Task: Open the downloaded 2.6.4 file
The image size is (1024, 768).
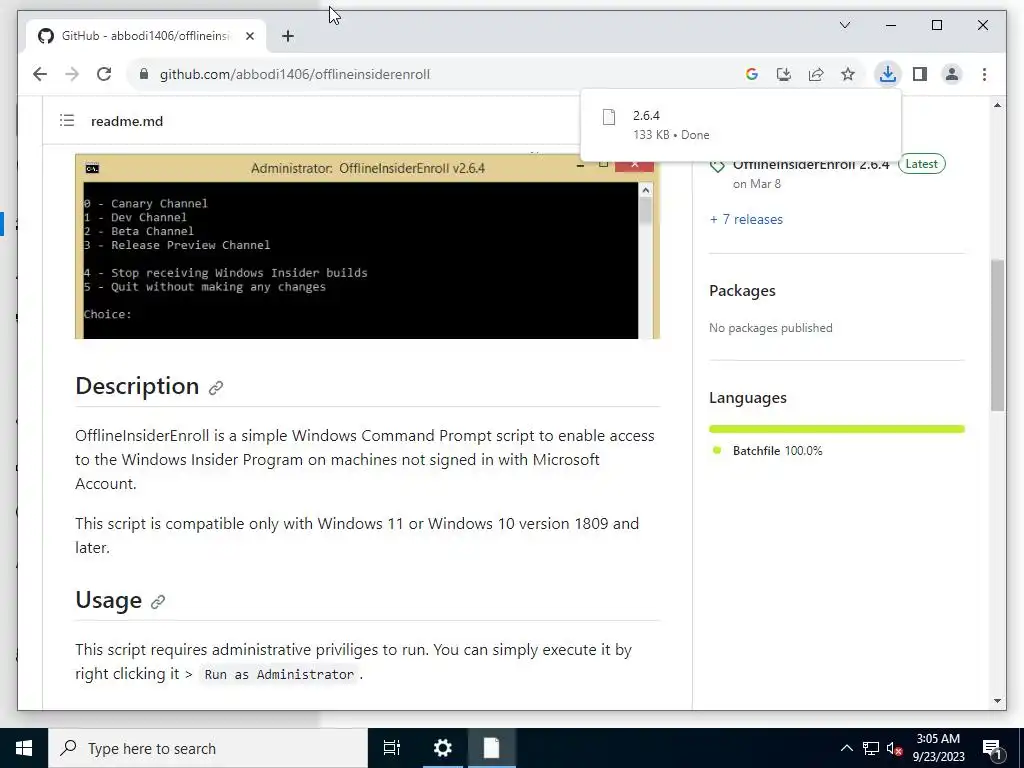Action: click(740, 125)
